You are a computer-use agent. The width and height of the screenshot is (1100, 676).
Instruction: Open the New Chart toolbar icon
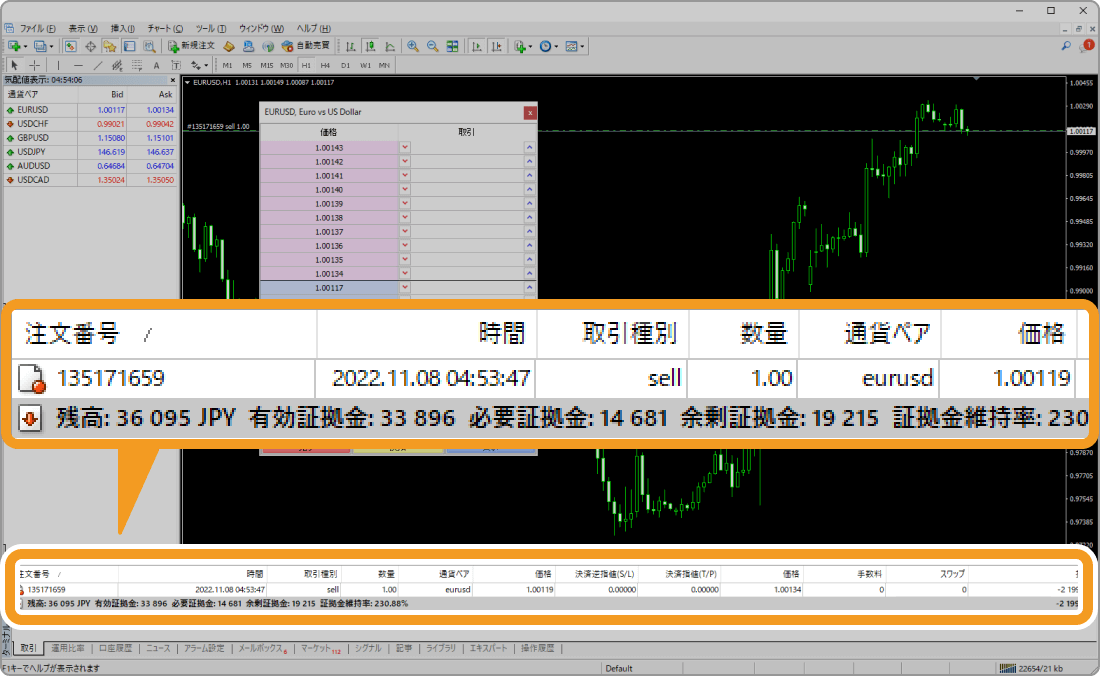pos(13,46)
